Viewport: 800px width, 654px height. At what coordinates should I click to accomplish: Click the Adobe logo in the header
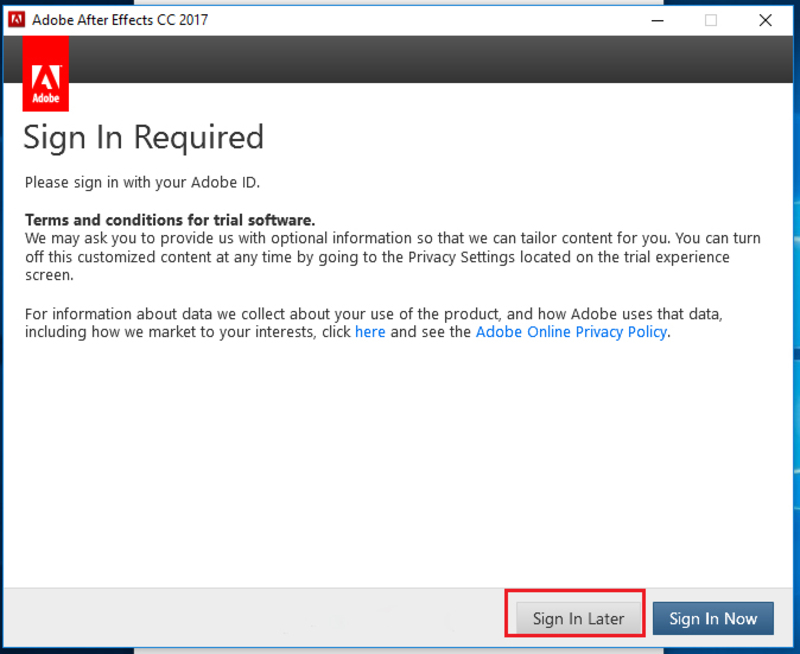click(46, 73)
